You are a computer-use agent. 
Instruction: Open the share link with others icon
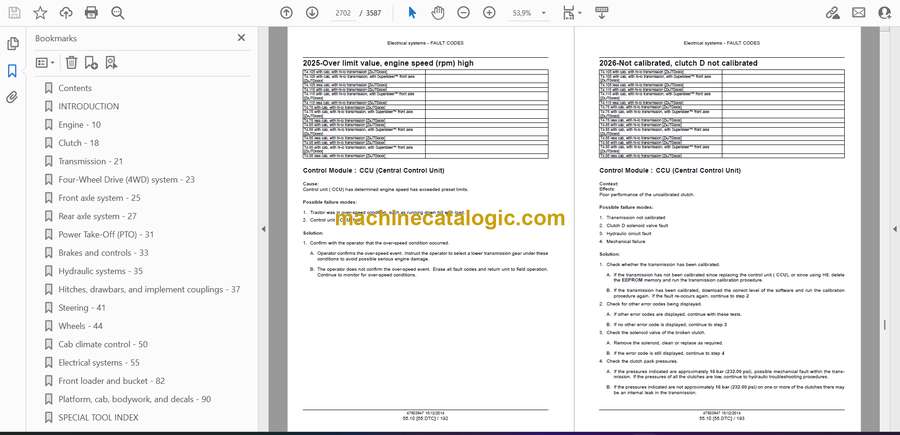click(833, 13)
